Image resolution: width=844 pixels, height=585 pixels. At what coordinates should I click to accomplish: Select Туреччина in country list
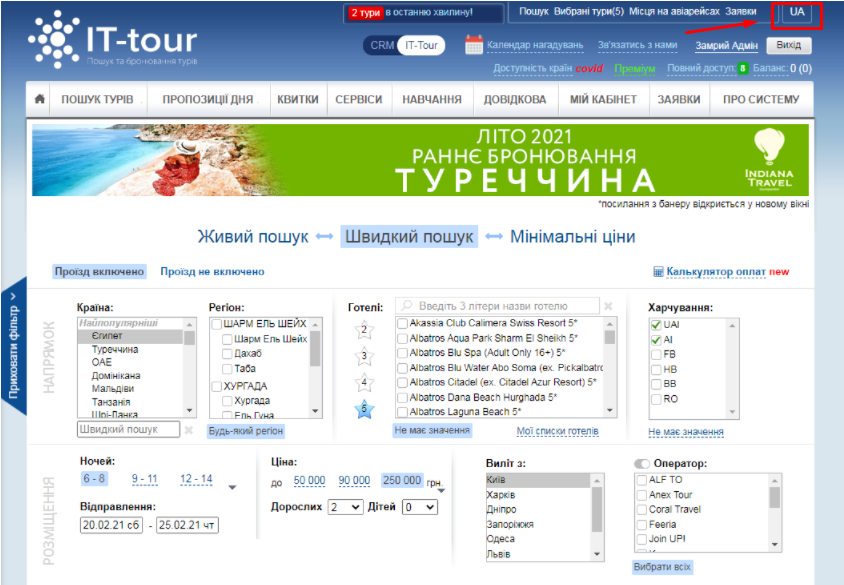115,349
